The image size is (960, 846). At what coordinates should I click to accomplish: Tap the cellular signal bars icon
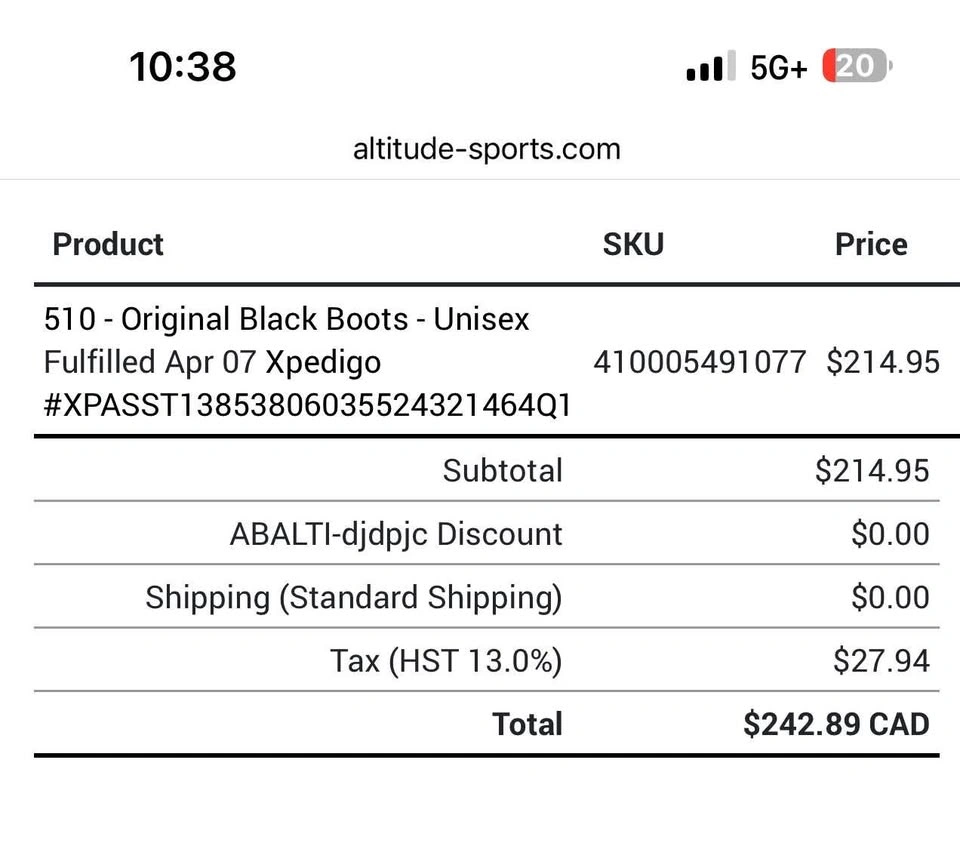710,67
